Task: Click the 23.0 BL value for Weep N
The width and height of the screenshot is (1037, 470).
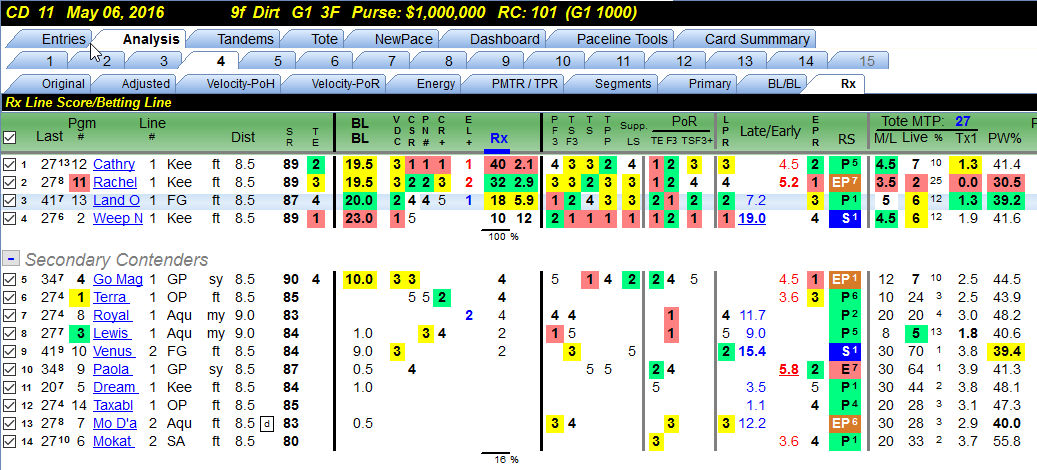Action: [360, 219]
